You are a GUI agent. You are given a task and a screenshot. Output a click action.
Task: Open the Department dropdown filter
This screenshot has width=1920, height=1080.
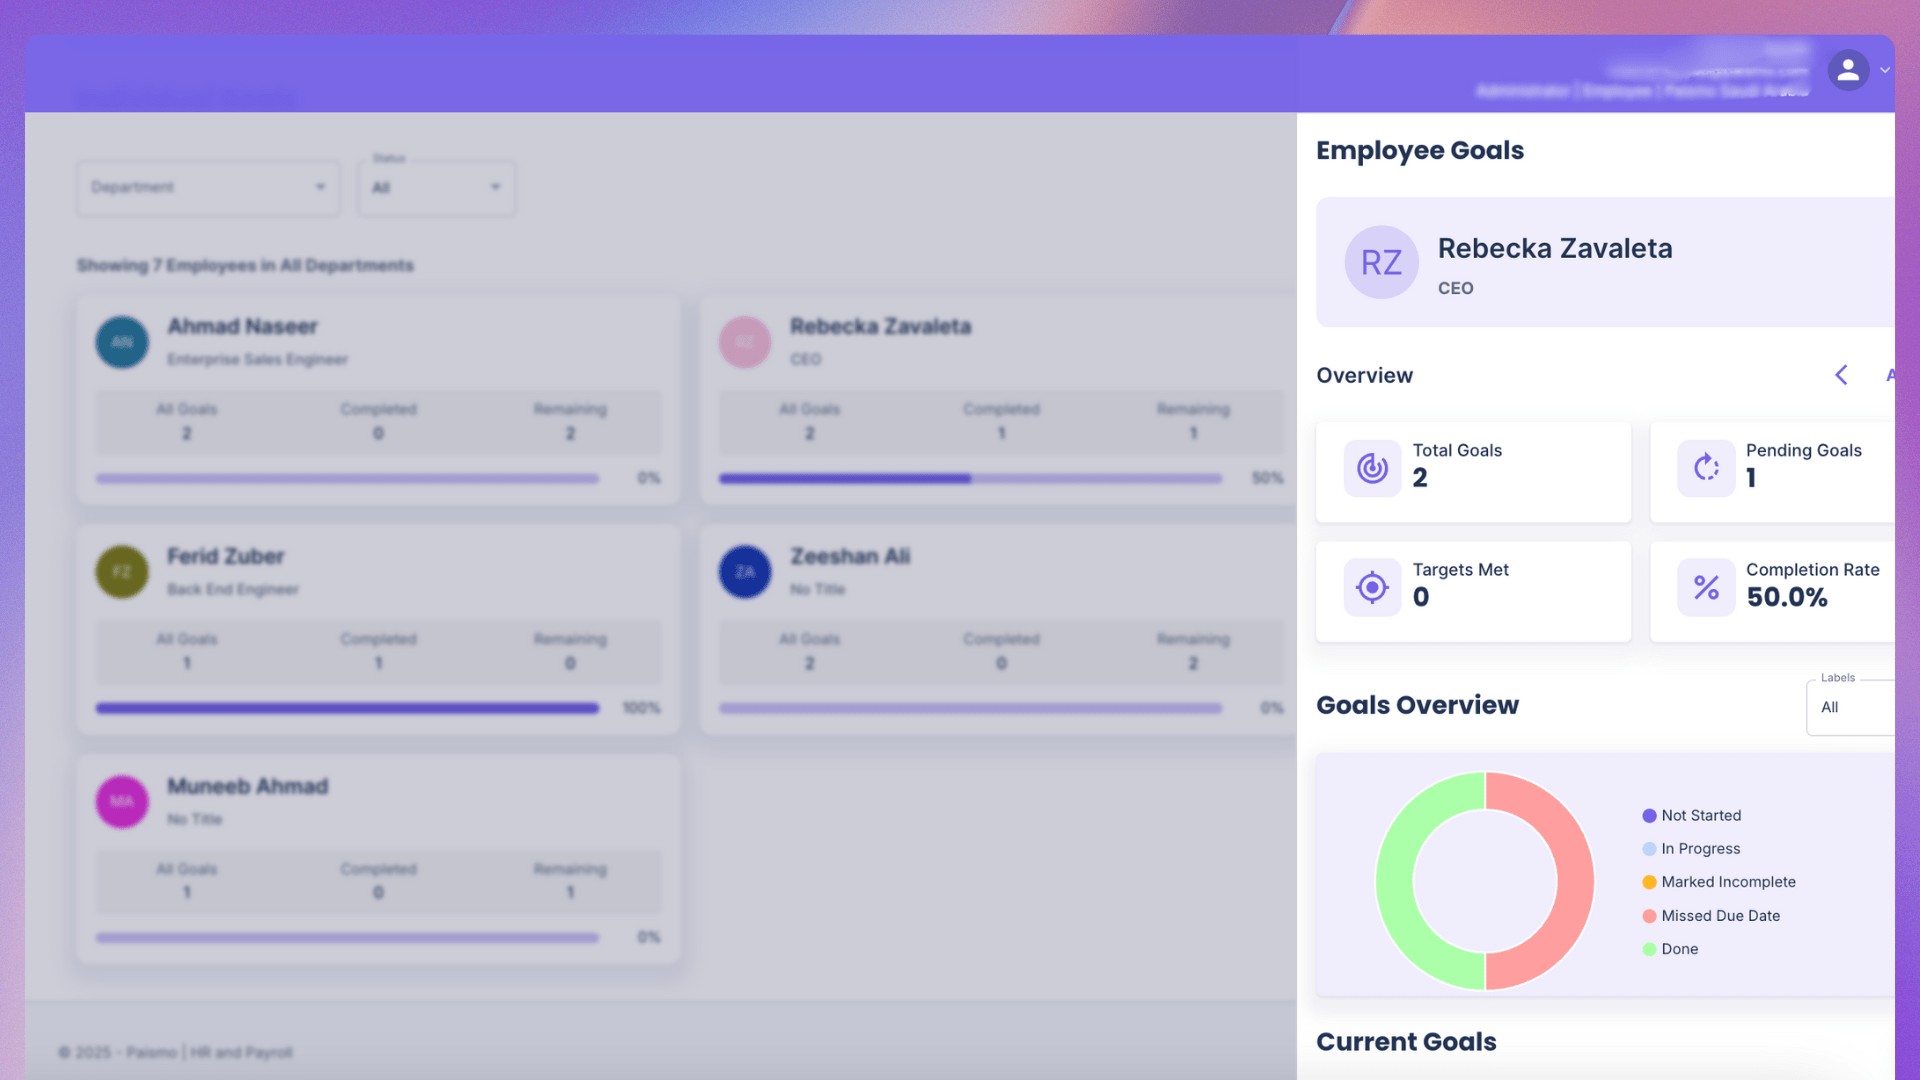208,187
